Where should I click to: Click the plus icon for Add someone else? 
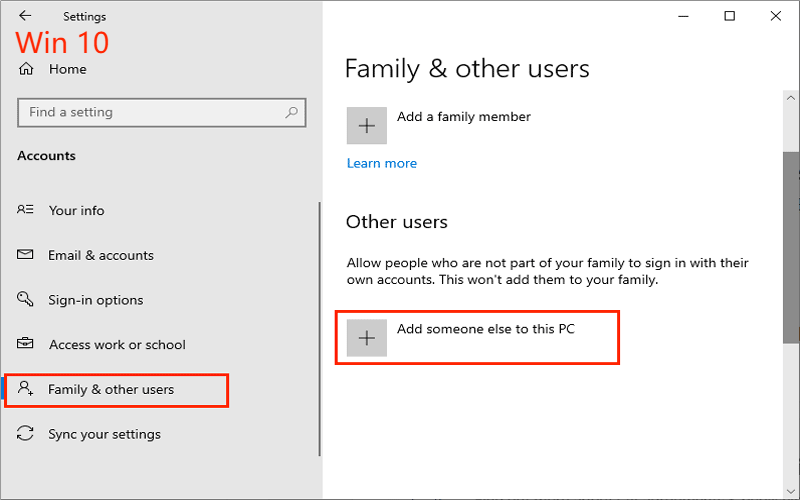click(367, 338)
